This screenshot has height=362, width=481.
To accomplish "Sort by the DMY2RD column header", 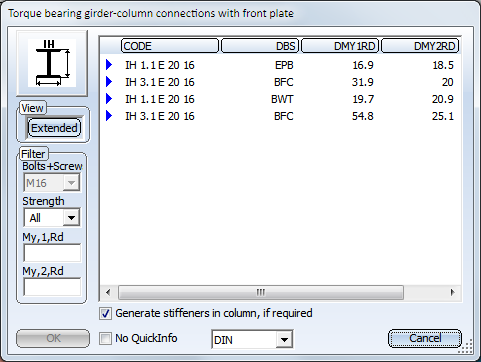I will [x=420, y=46].
